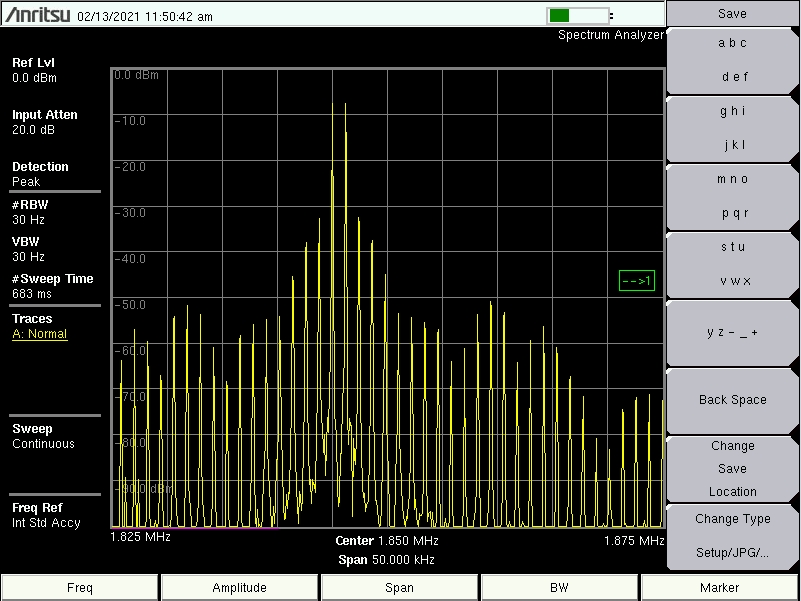The height and width of the screenshot is (601, 801).
Task: Click the -10.0 graticule level label
Action: (x=130, y=121)
